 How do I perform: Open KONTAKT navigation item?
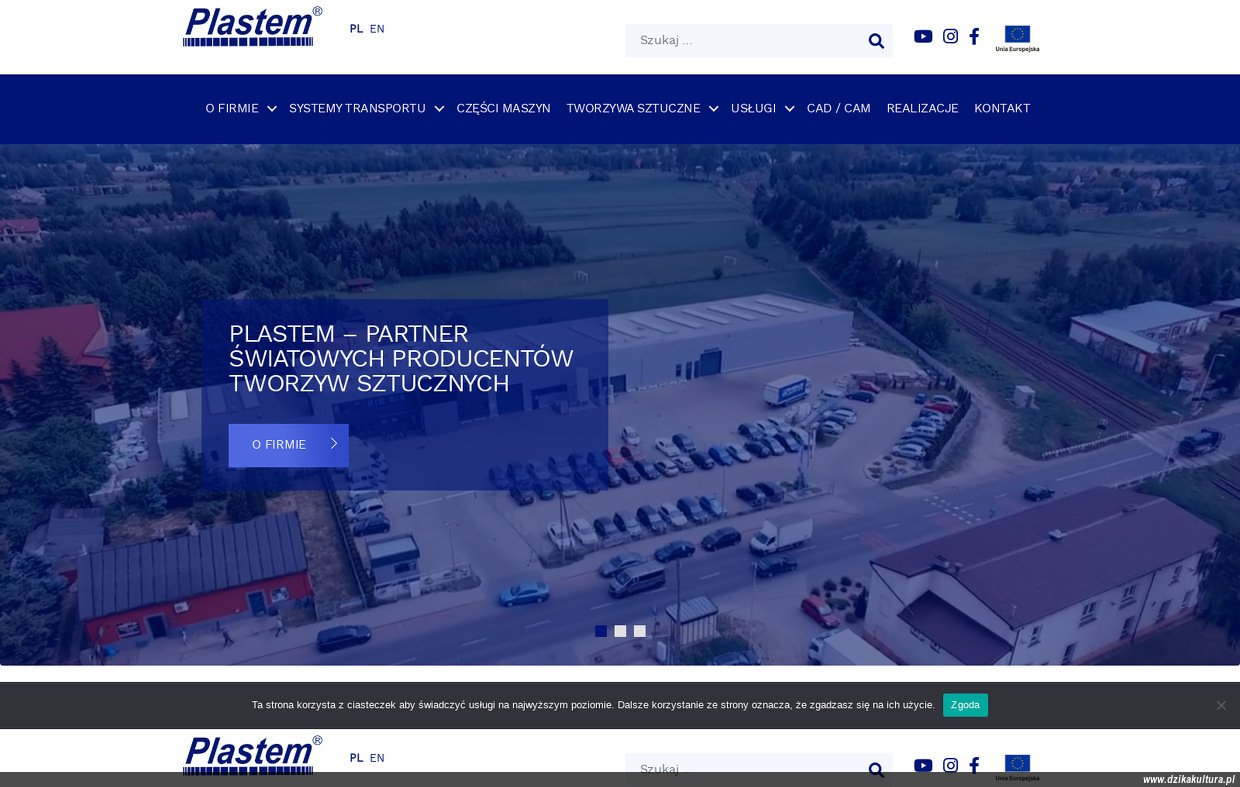click(1002, 108)
